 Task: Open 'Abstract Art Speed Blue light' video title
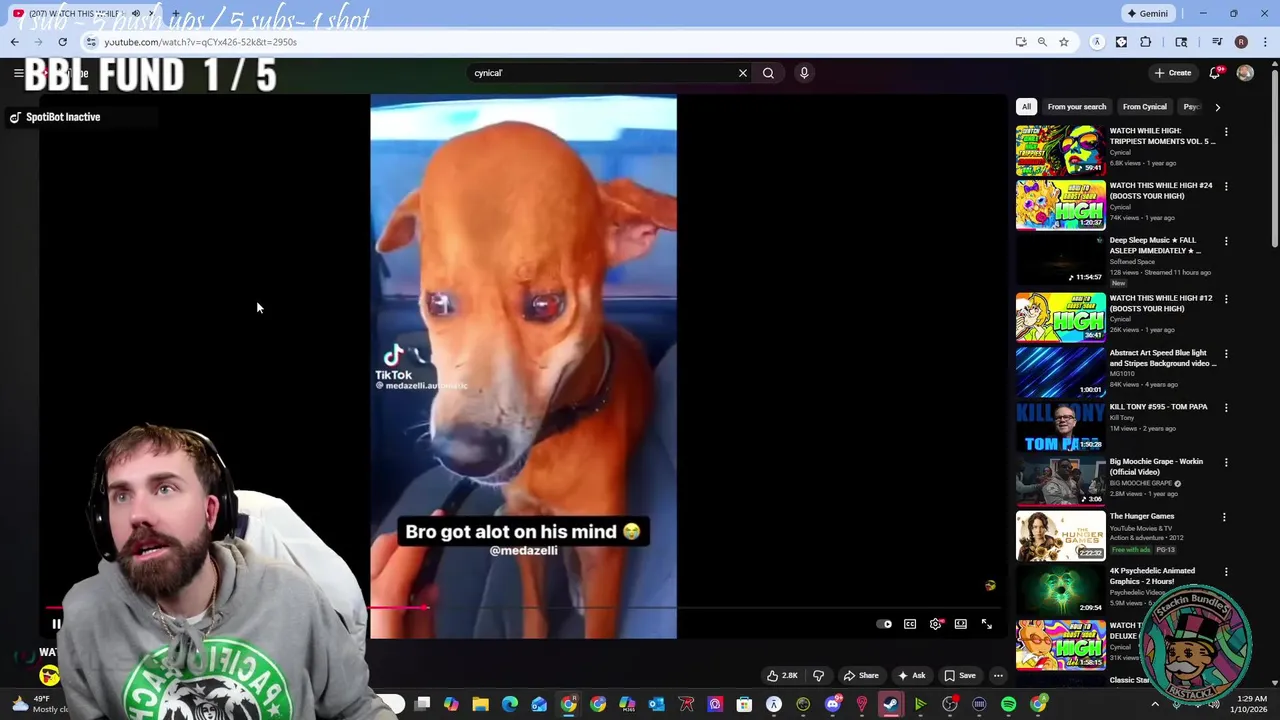click(1162, 358)
